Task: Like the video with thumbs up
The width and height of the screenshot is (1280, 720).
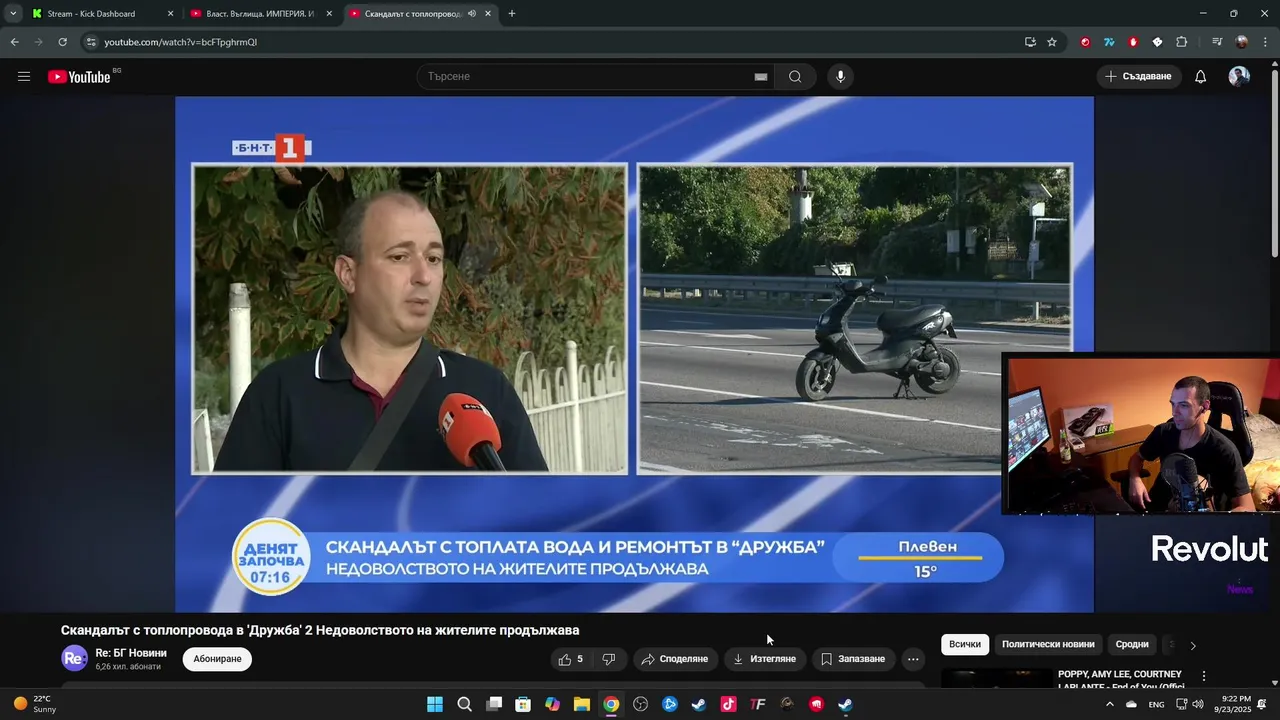Action: click(x=570, y=659)
